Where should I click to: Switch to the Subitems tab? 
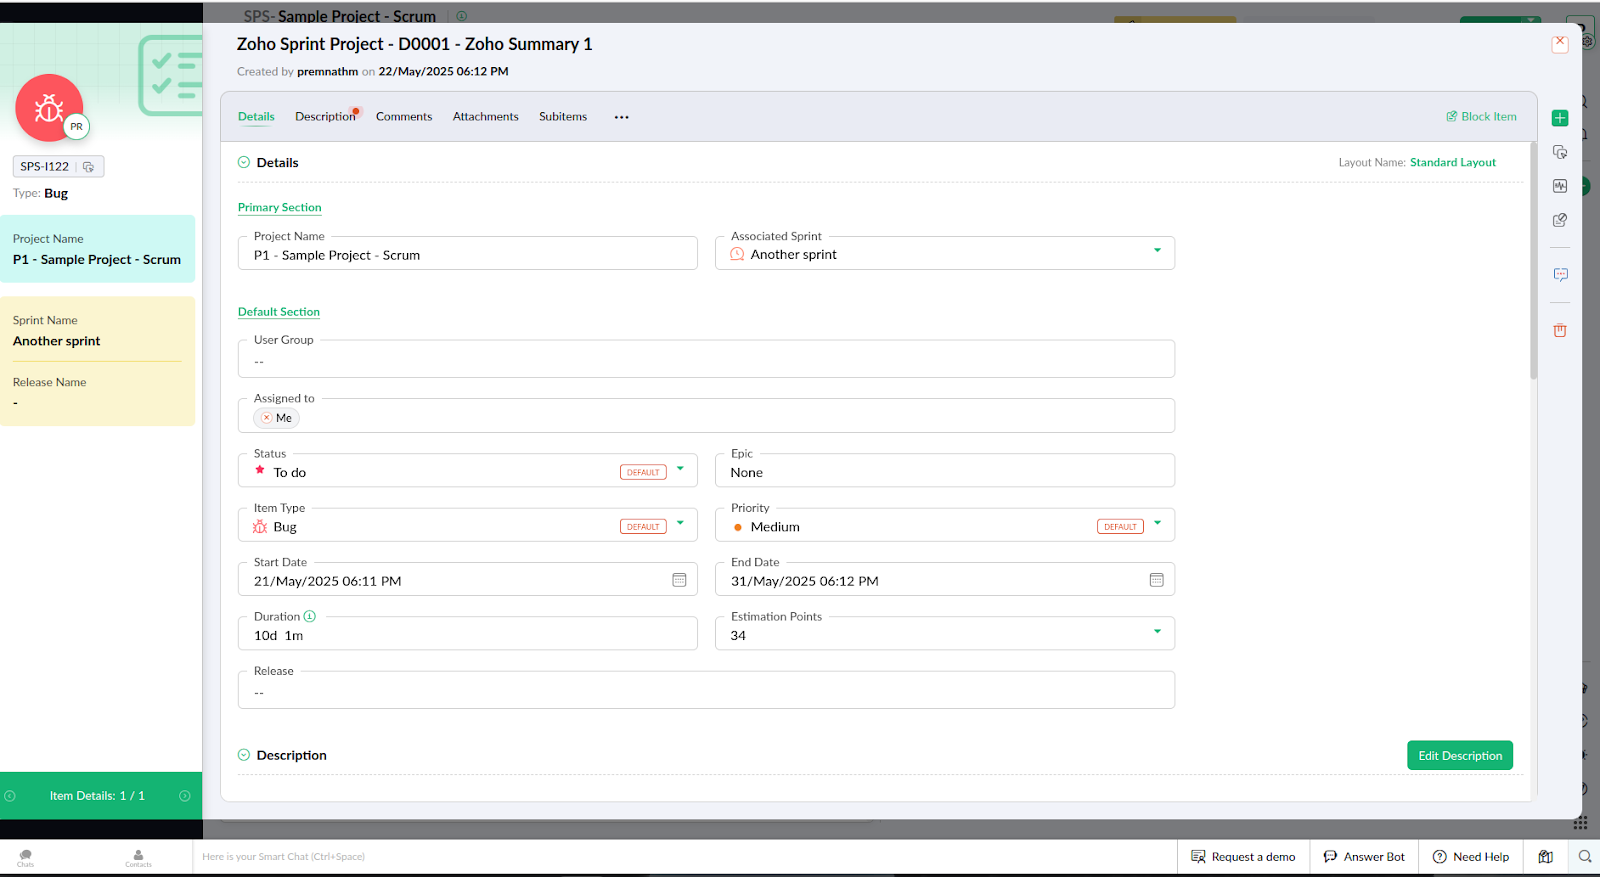[563, 117]
